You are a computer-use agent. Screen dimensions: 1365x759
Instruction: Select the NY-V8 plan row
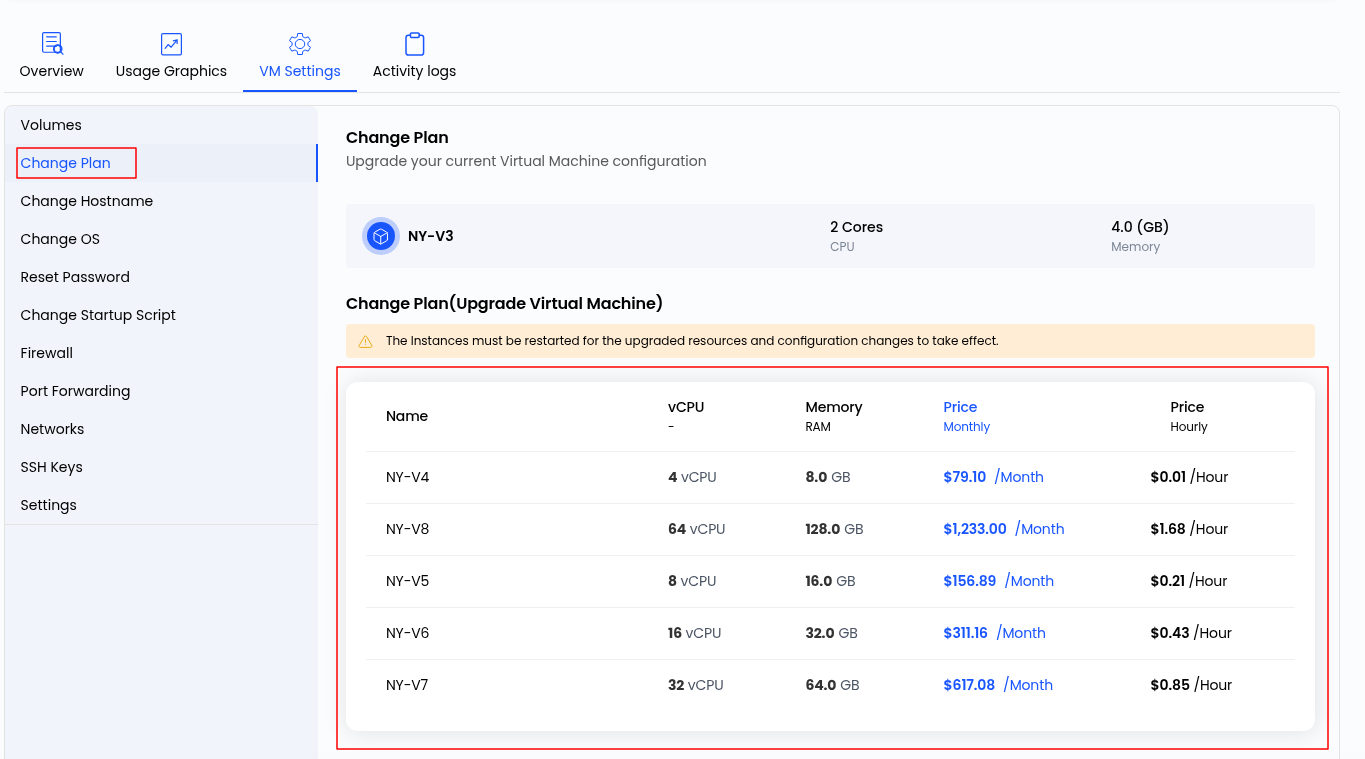click(830, 529)
